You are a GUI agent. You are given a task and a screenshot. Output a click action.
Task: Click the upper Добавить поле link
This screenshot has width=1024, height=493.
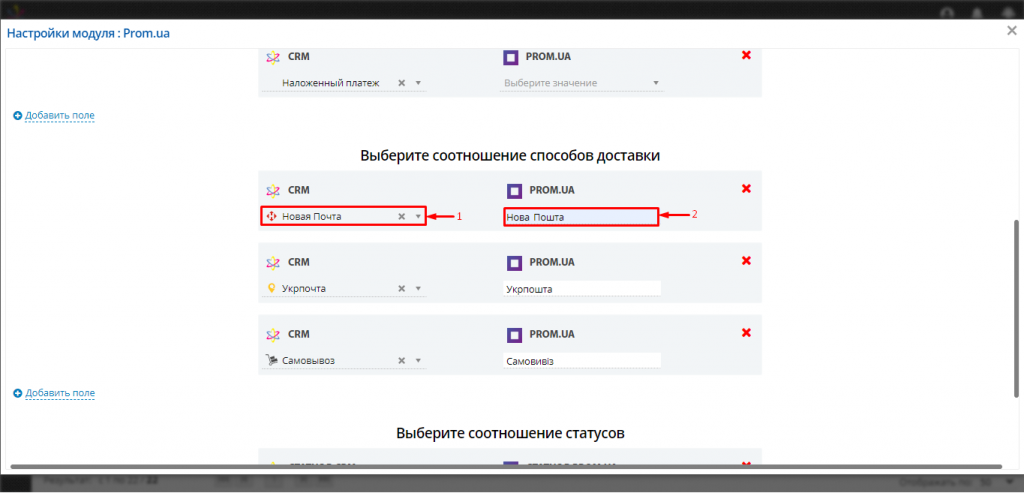coord(60,116)
